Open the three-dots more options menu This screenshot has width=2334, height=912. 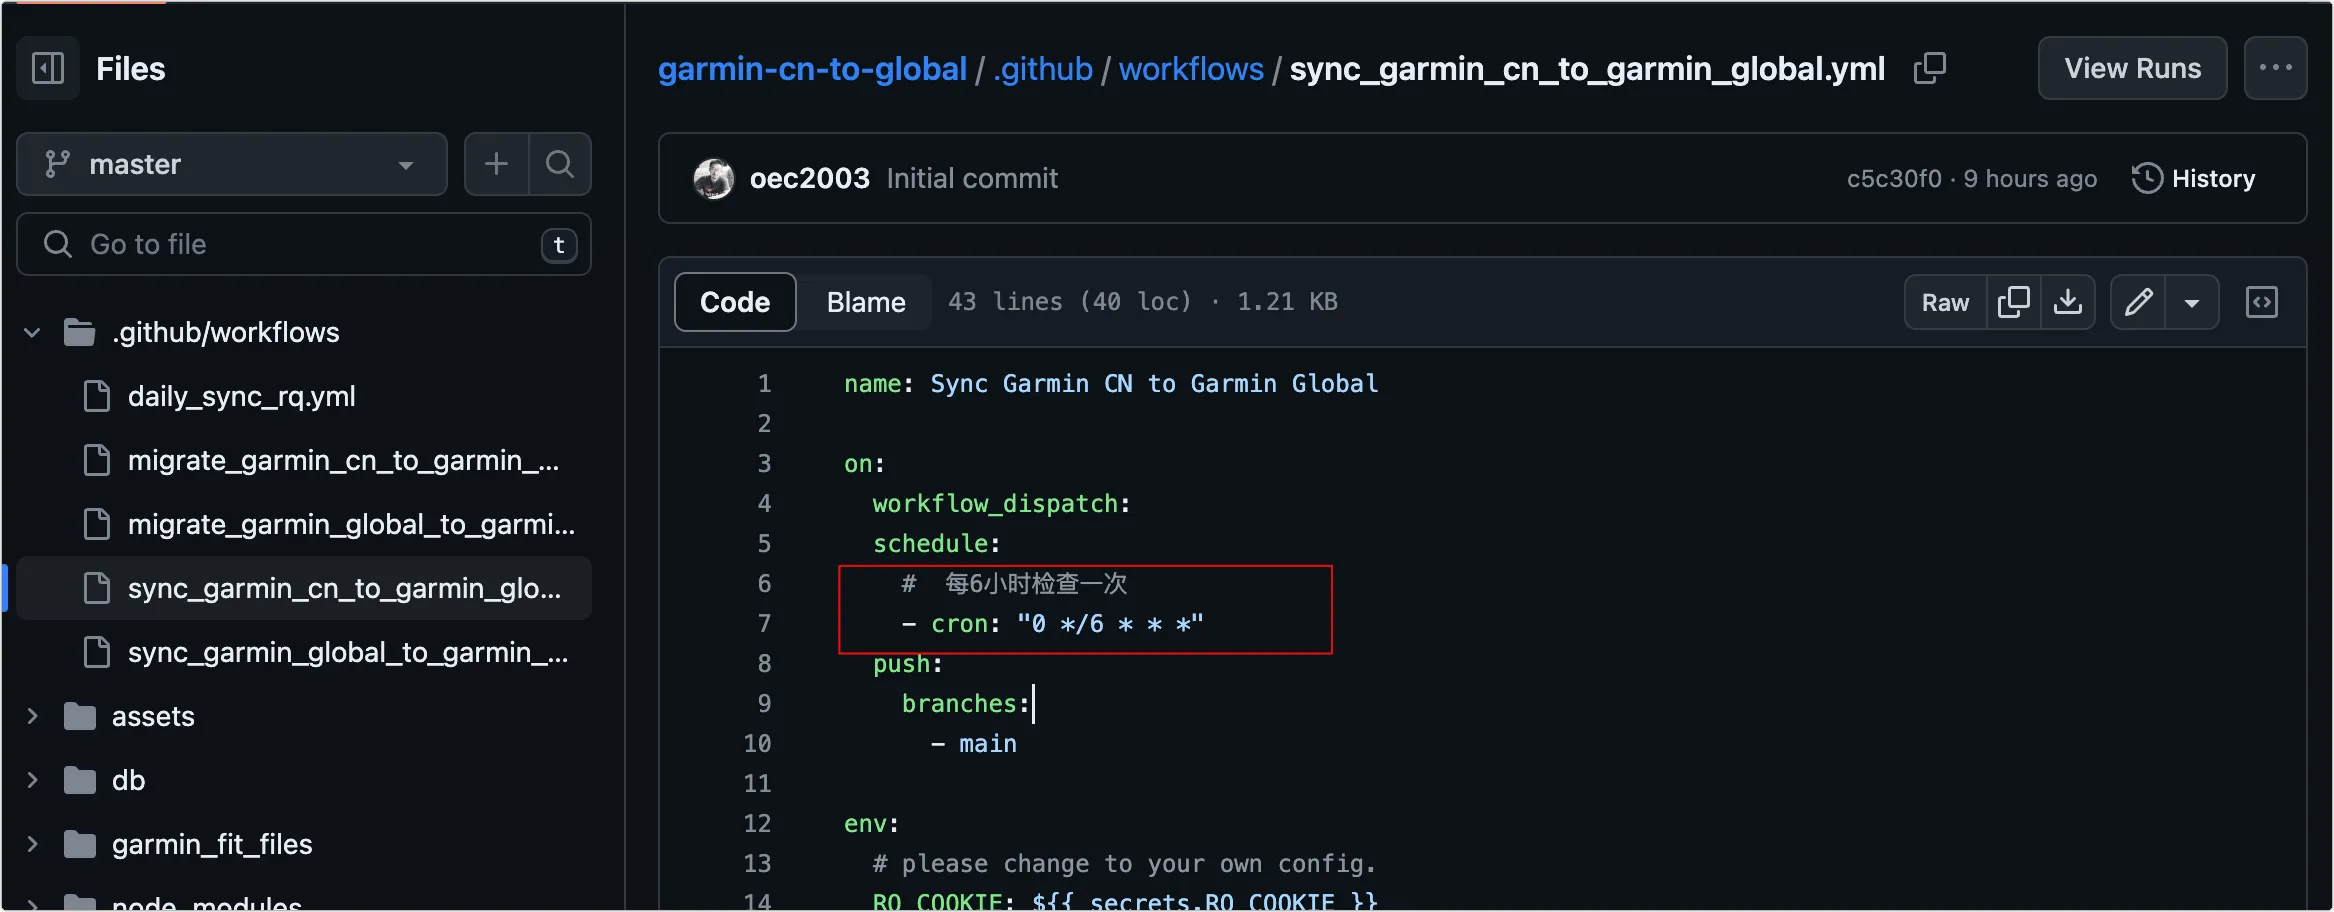[2275, 68]
